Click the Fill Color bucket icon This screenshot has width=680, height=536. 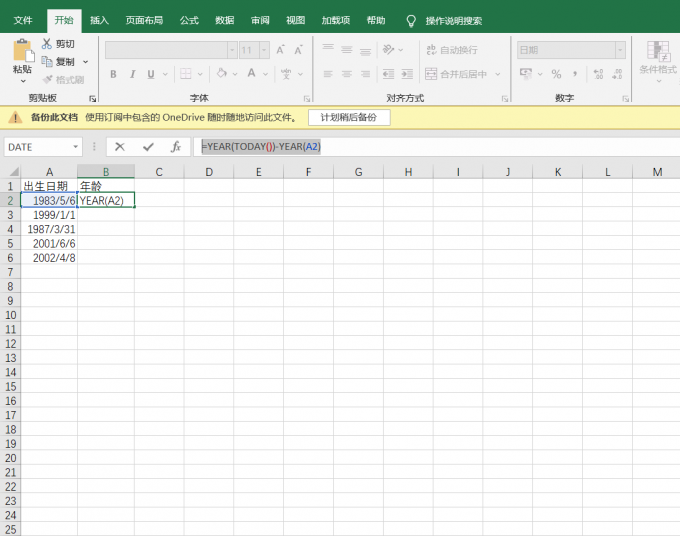pyautogui.click(x=222, y=73)
